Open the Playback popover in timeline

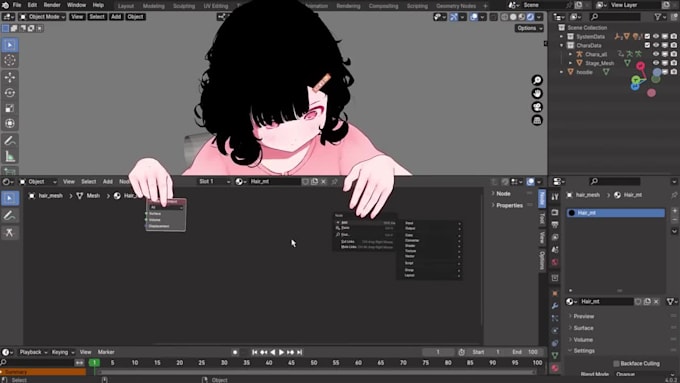click(x=33, y=352)
